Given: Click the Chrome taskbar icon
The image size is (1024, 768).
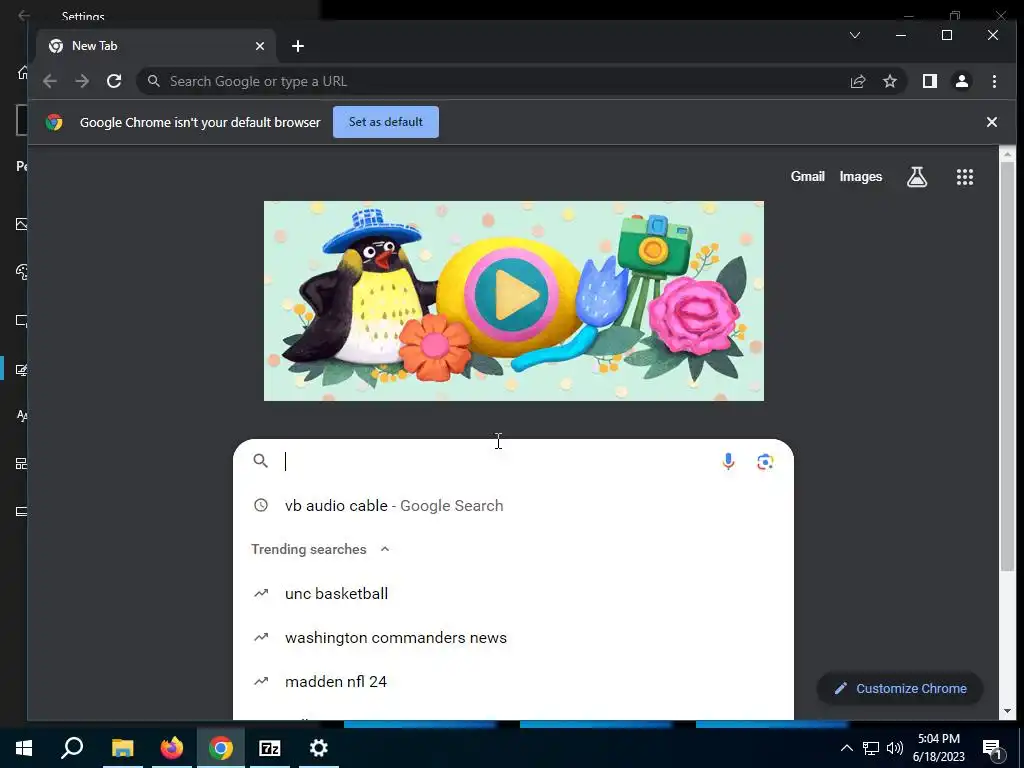Looking at the screenshot, I should pos(221,748).
